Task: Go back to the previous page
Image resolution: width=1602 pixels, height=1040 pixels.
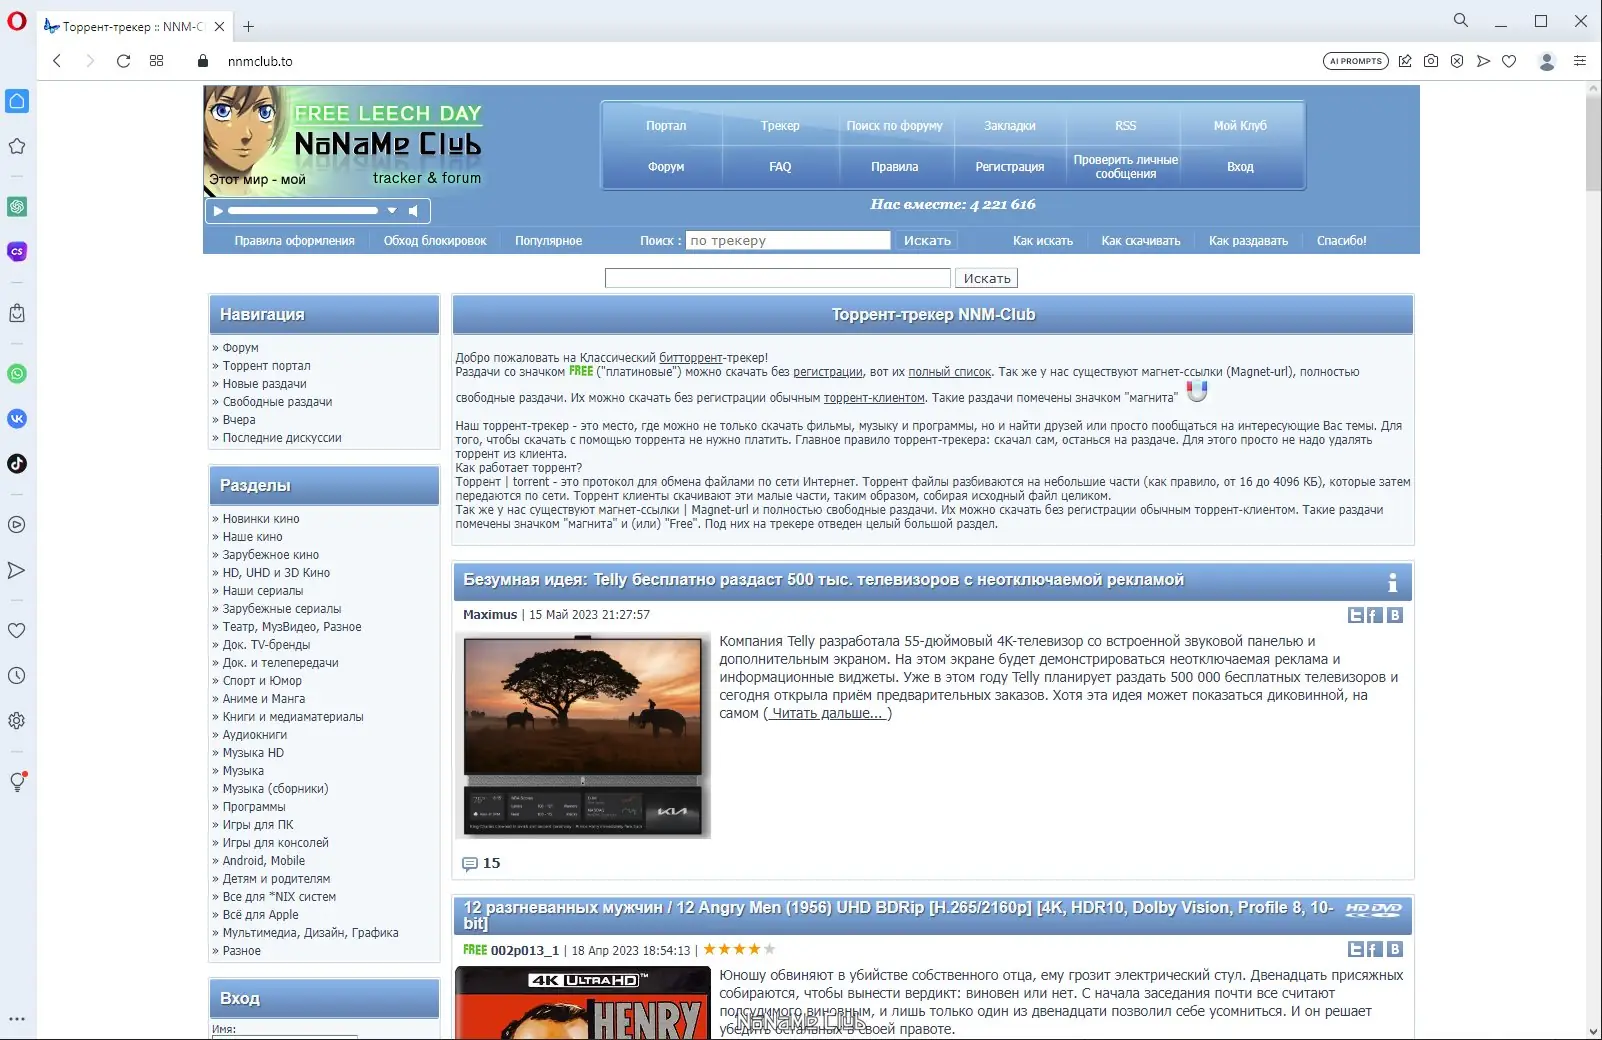Action: [57, 61]
